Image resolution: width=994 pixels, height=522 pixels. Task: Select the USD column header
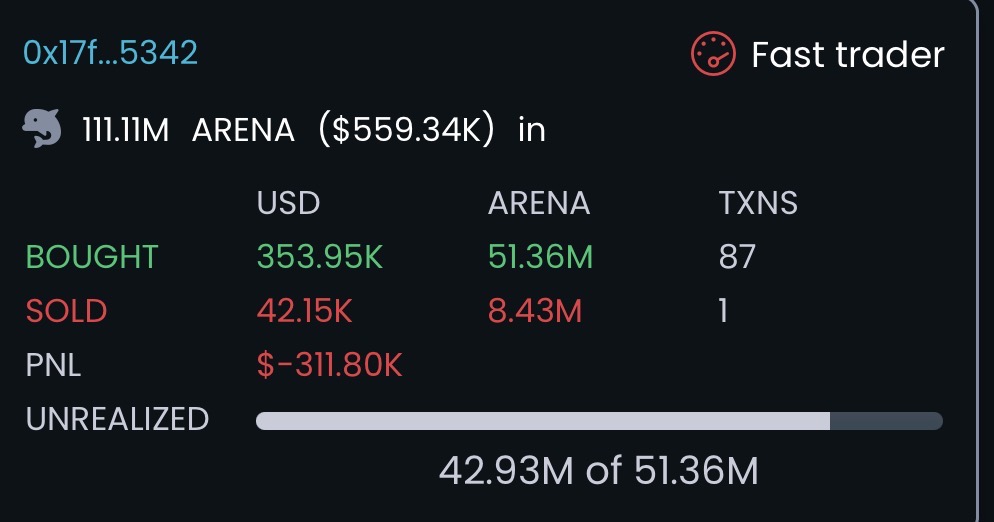(x=288, y=204)
